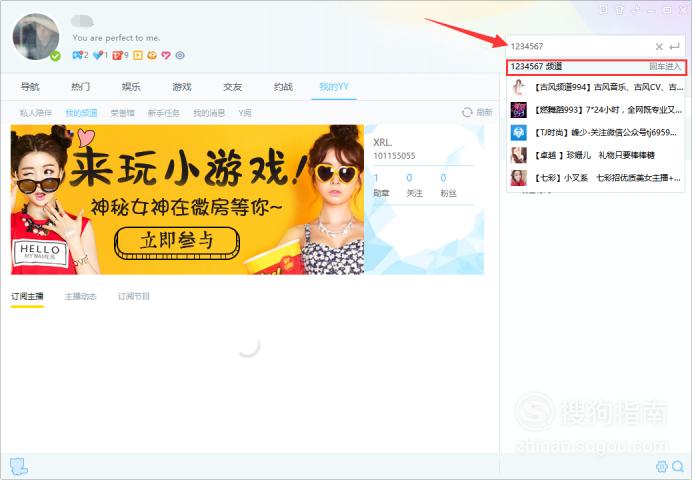Viewport: 692px width, 480px height.
Task: Open the 来玩小游戏 banner
Action: click(x=187, y=199)
